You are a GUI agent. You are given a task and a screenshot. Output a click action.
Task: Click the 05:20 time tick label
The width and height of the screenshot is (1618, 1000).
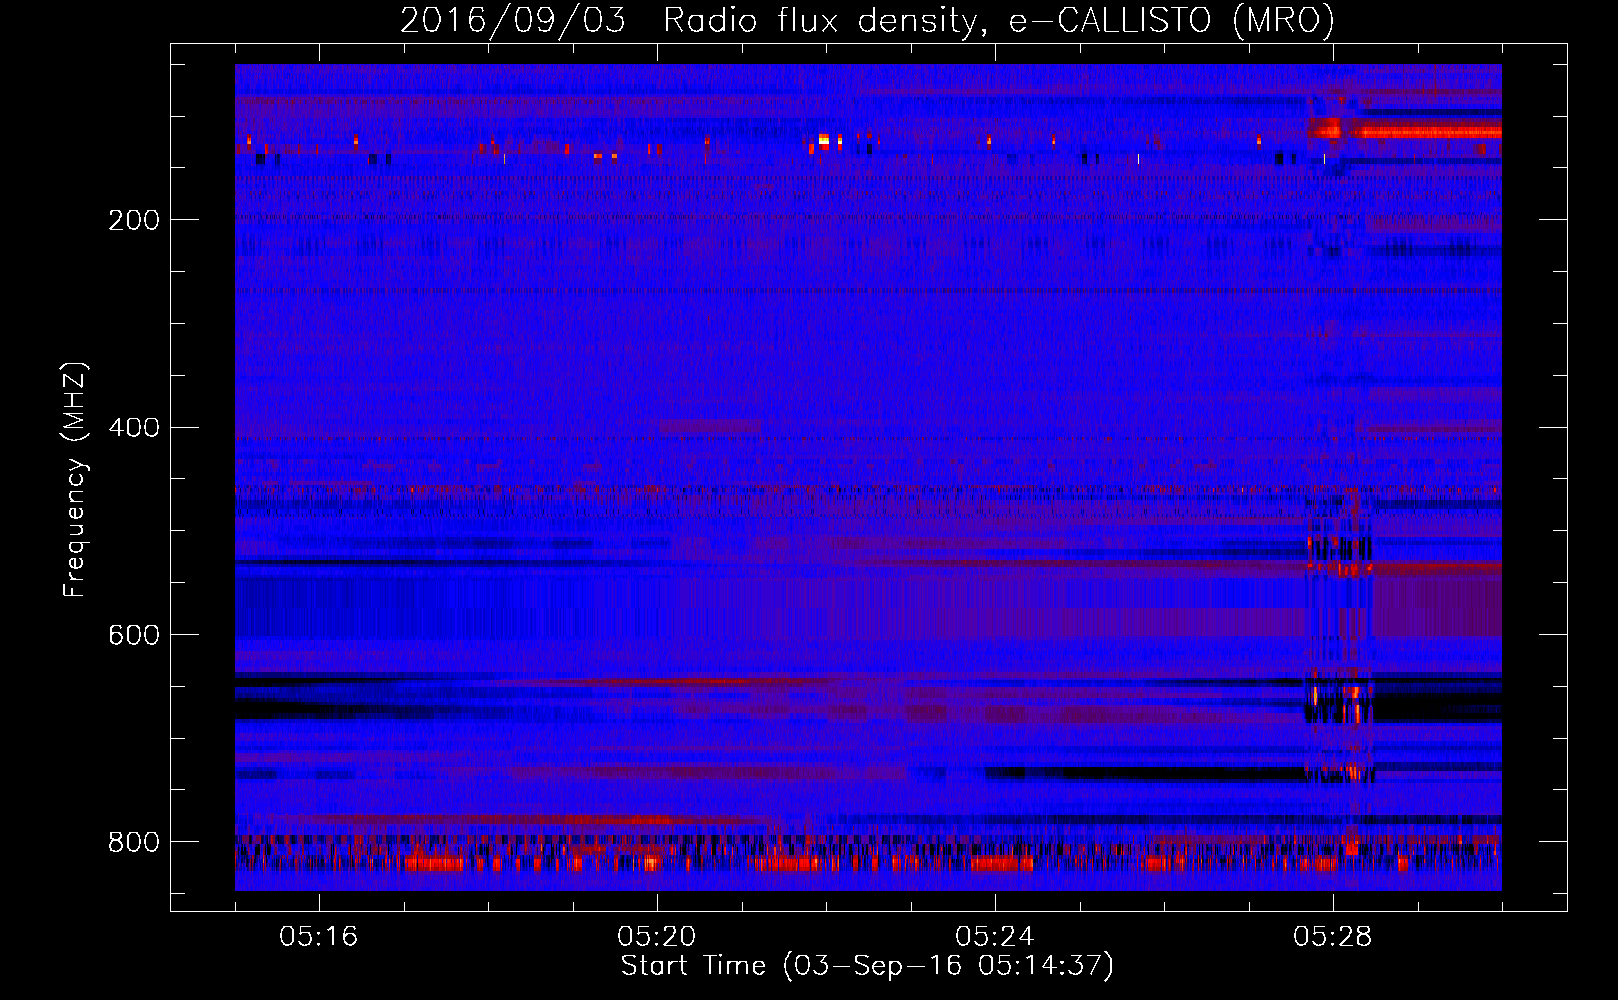point(657,937)
